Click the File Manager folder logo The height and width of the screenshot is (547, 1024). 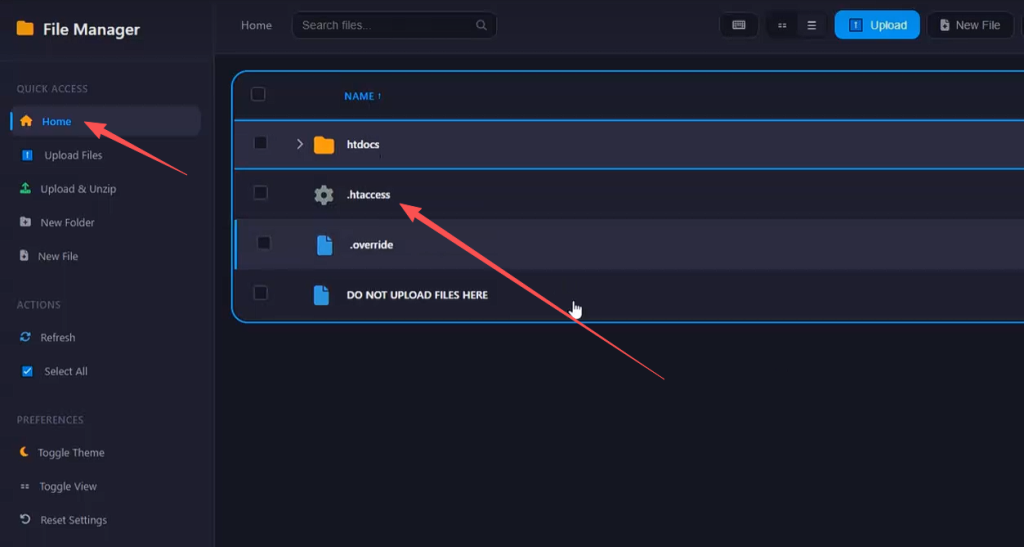(x=25, y=28)
